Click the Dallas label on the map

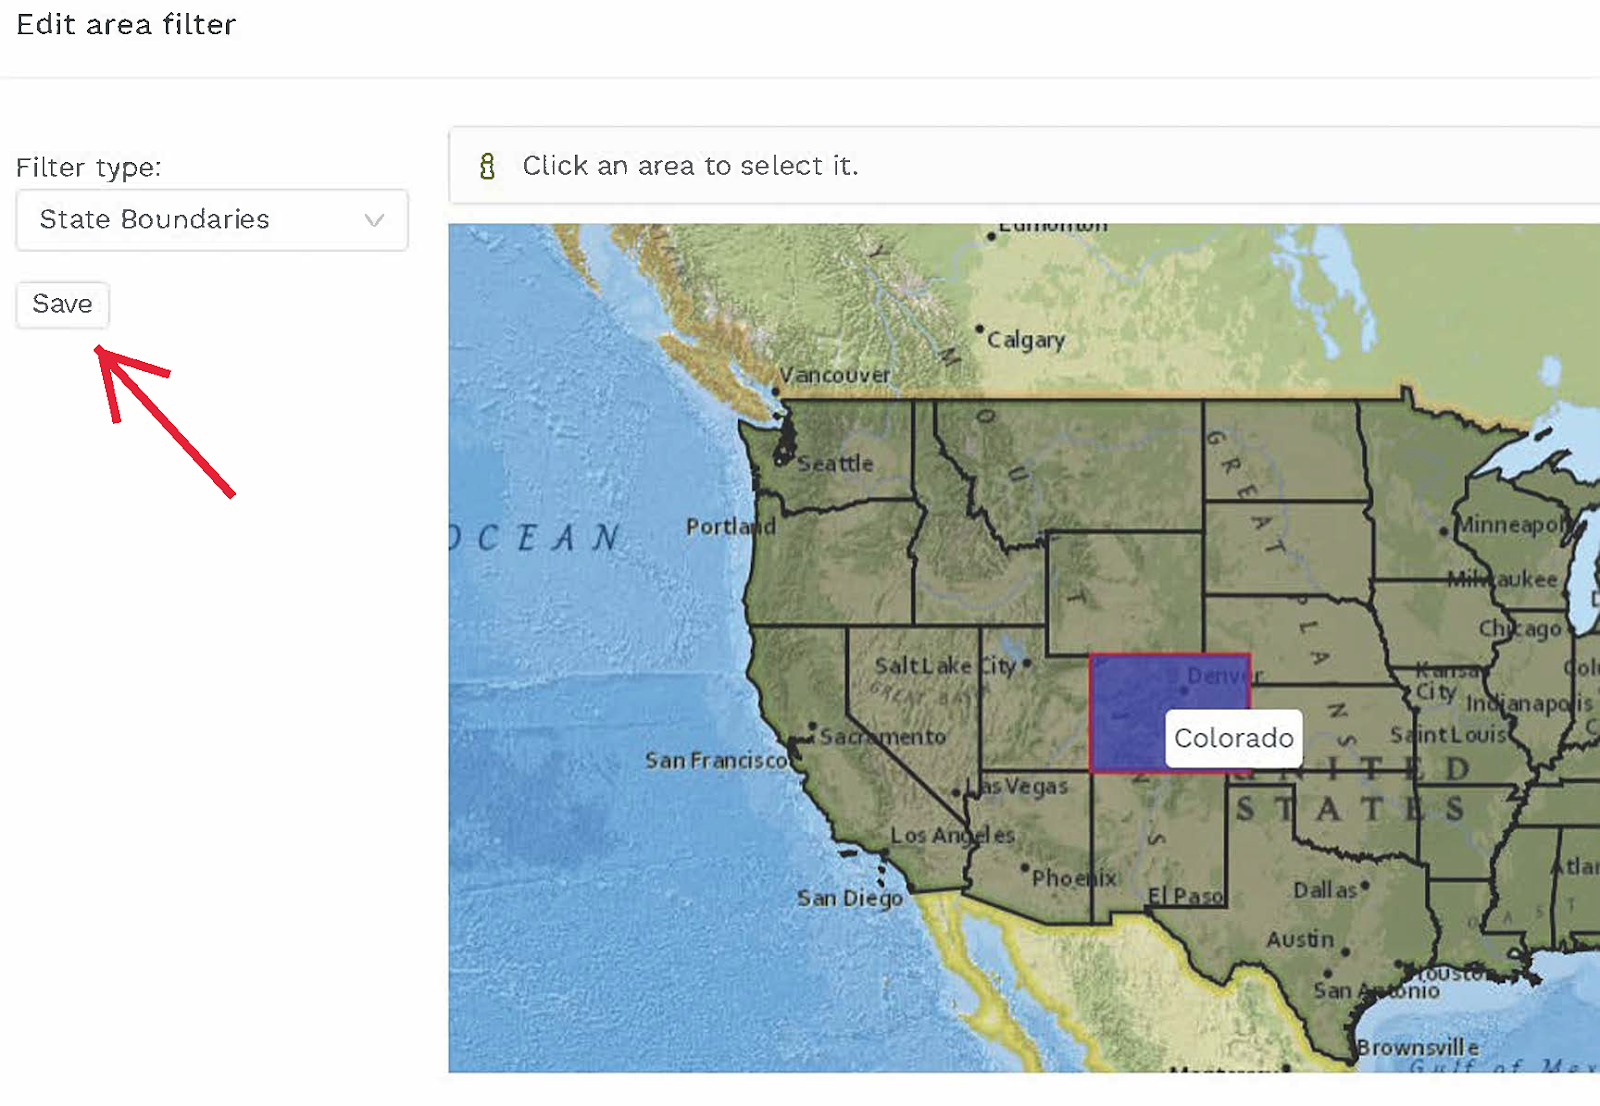1325,890
